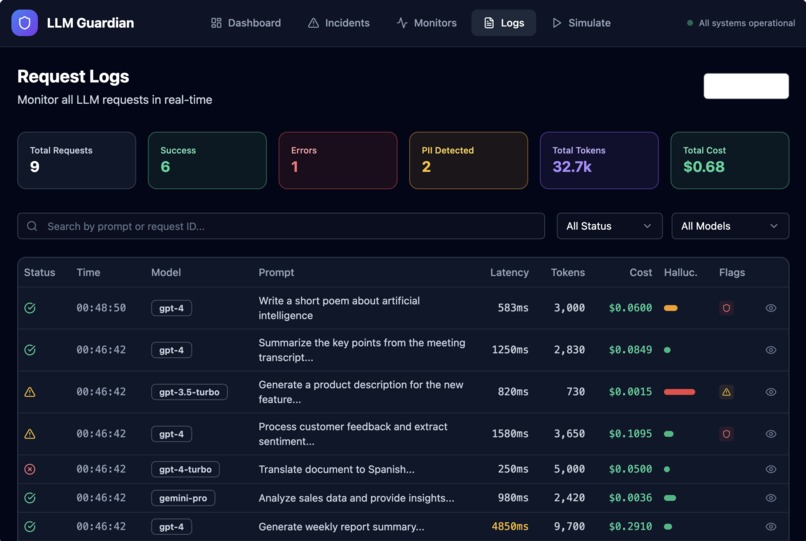Click the warning flag on product description row
Viewport: 806px width, 541px height.
pyautogui.click(x=726, y=392)
